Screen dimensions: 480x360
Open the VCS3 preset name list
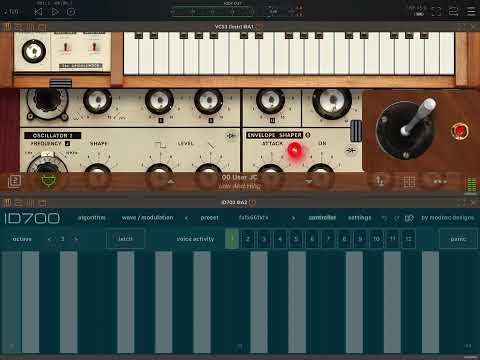[239, 182]
